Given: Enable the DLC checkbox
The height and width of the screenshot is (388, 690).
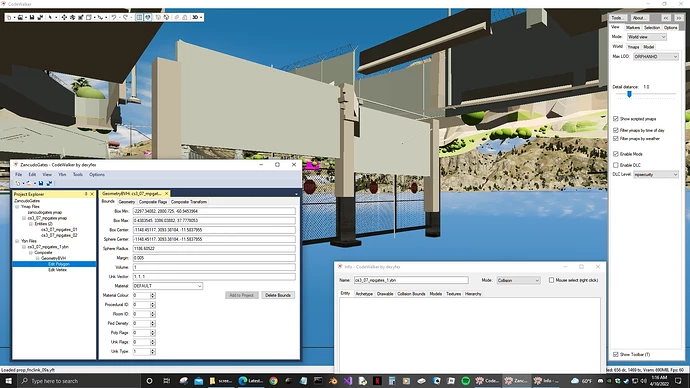Looking at the screenshot, I should (616, 165).
